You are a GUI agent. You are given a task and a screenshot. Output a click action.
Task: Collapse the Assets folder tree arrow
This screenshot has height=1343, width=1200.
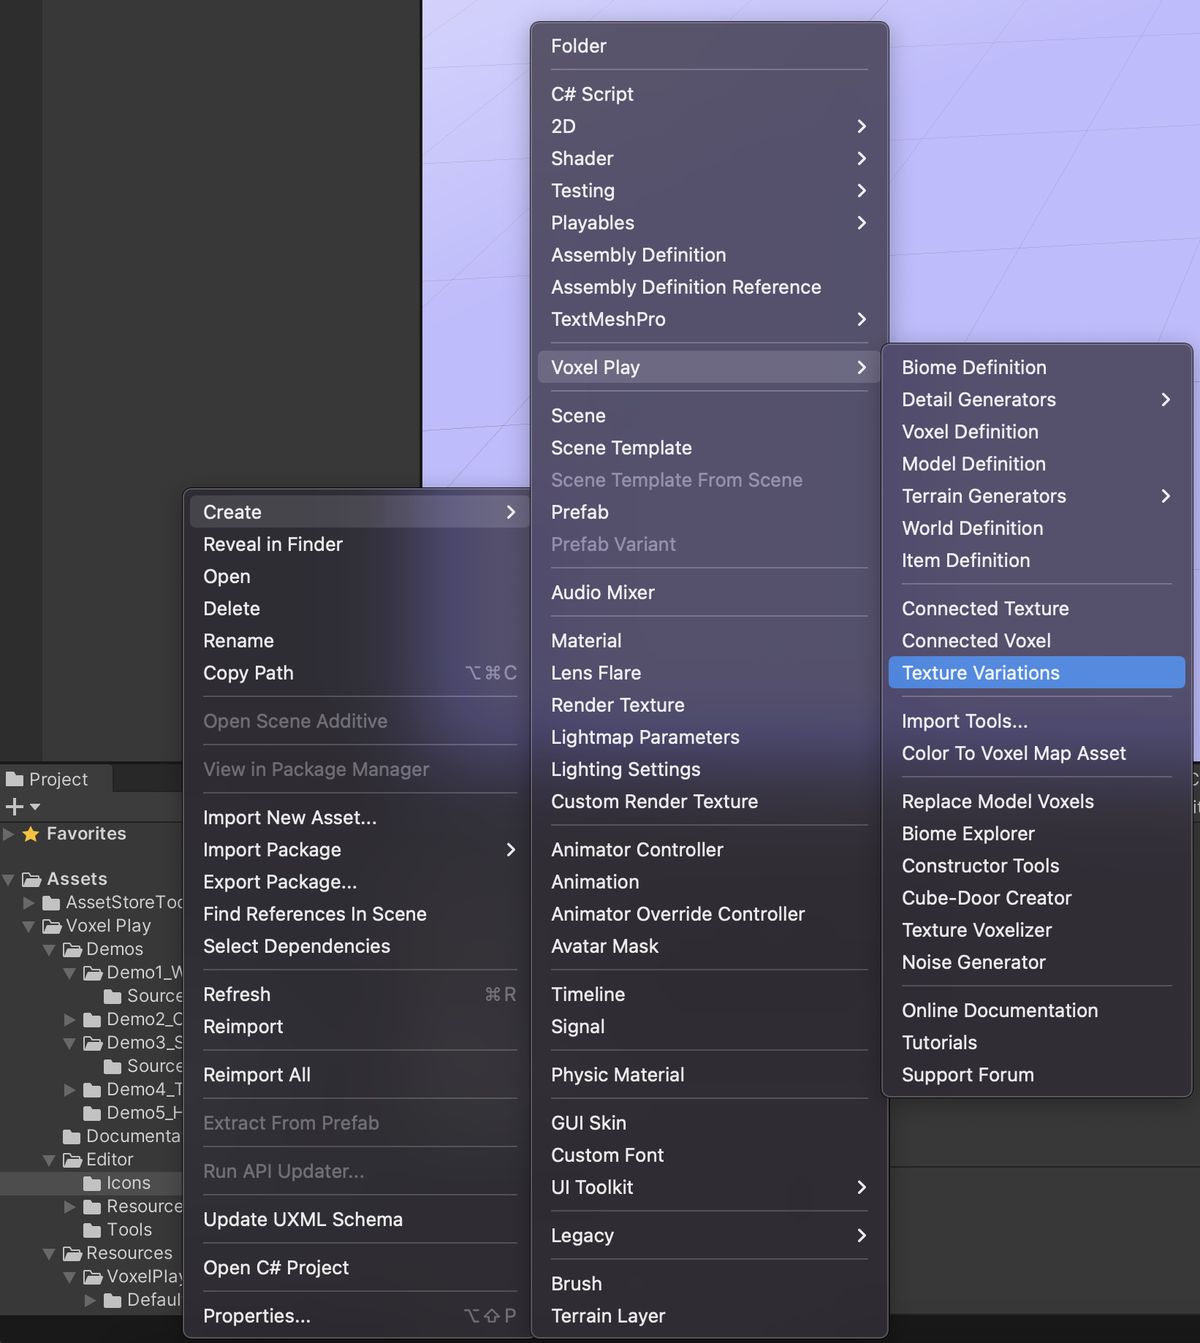[9, 879]
